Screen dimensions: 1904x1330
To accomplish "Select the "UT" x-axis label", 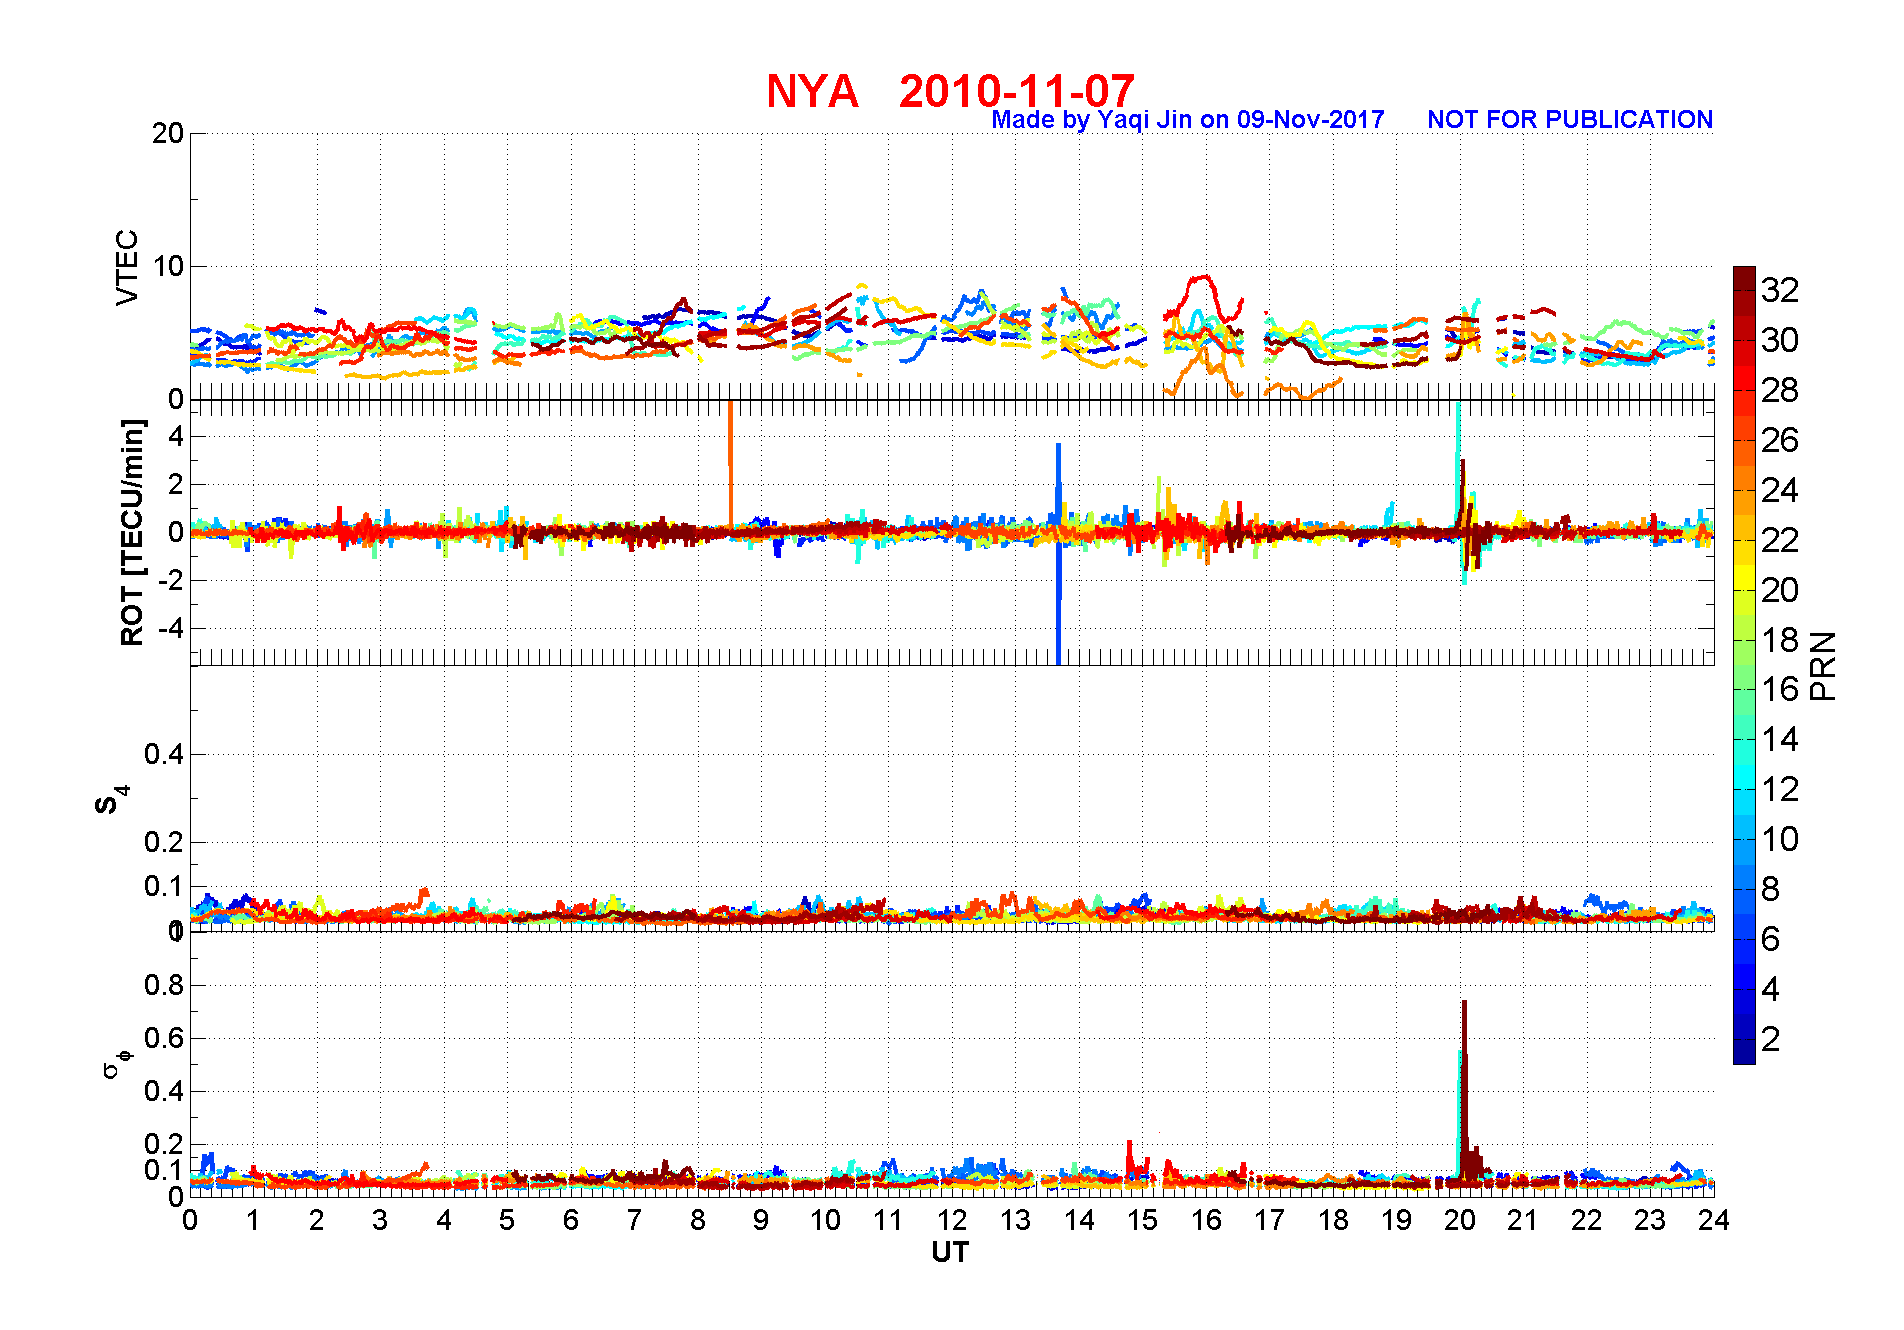I will (x=950, y=1253).
